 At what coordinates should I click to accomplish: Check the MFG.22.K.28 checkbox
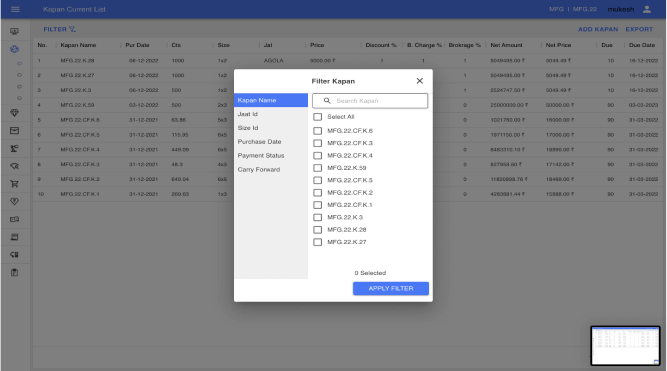[317, 229]
